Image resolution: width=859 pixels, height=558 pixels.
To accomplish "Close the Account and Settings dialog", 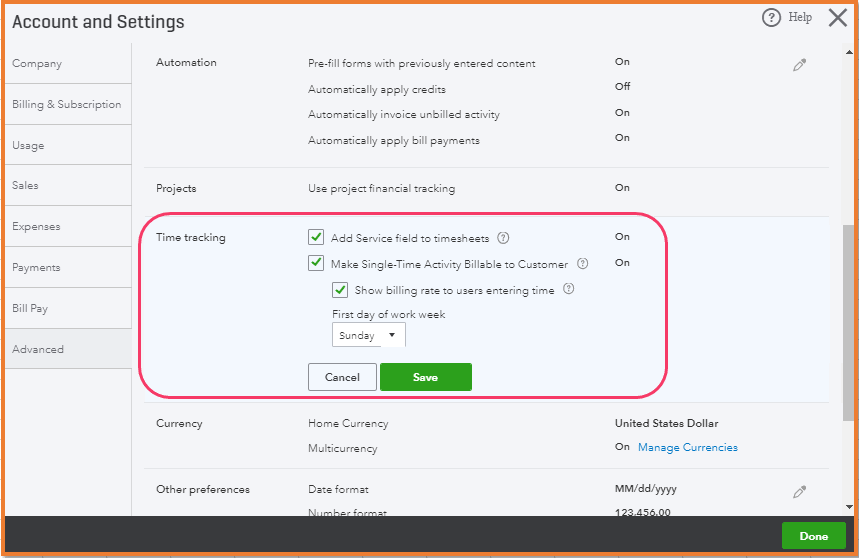I will coord(838,18).
